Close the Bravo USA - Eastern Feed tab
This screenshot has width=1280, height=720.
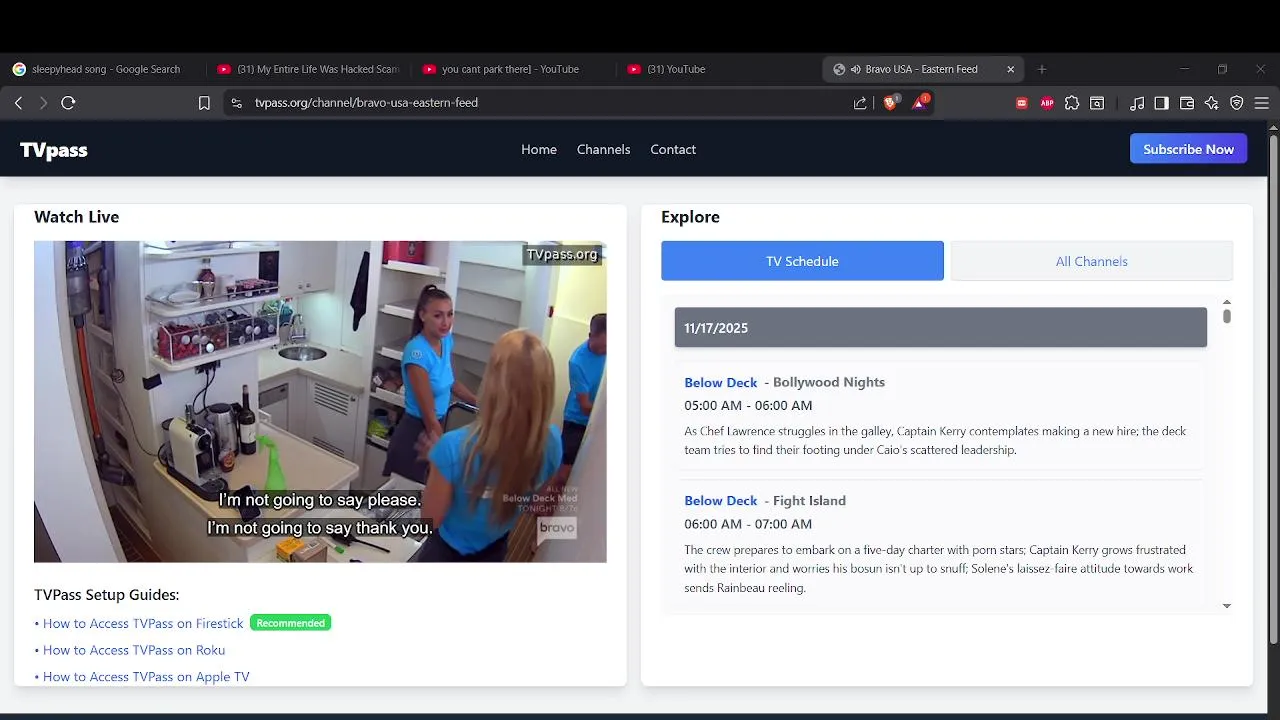(x=1010, y=69)
